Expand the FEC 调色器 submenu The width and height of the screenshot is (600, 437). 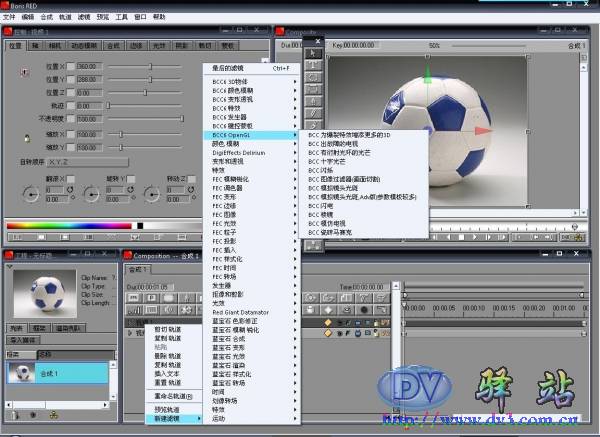tap(252, 188)
